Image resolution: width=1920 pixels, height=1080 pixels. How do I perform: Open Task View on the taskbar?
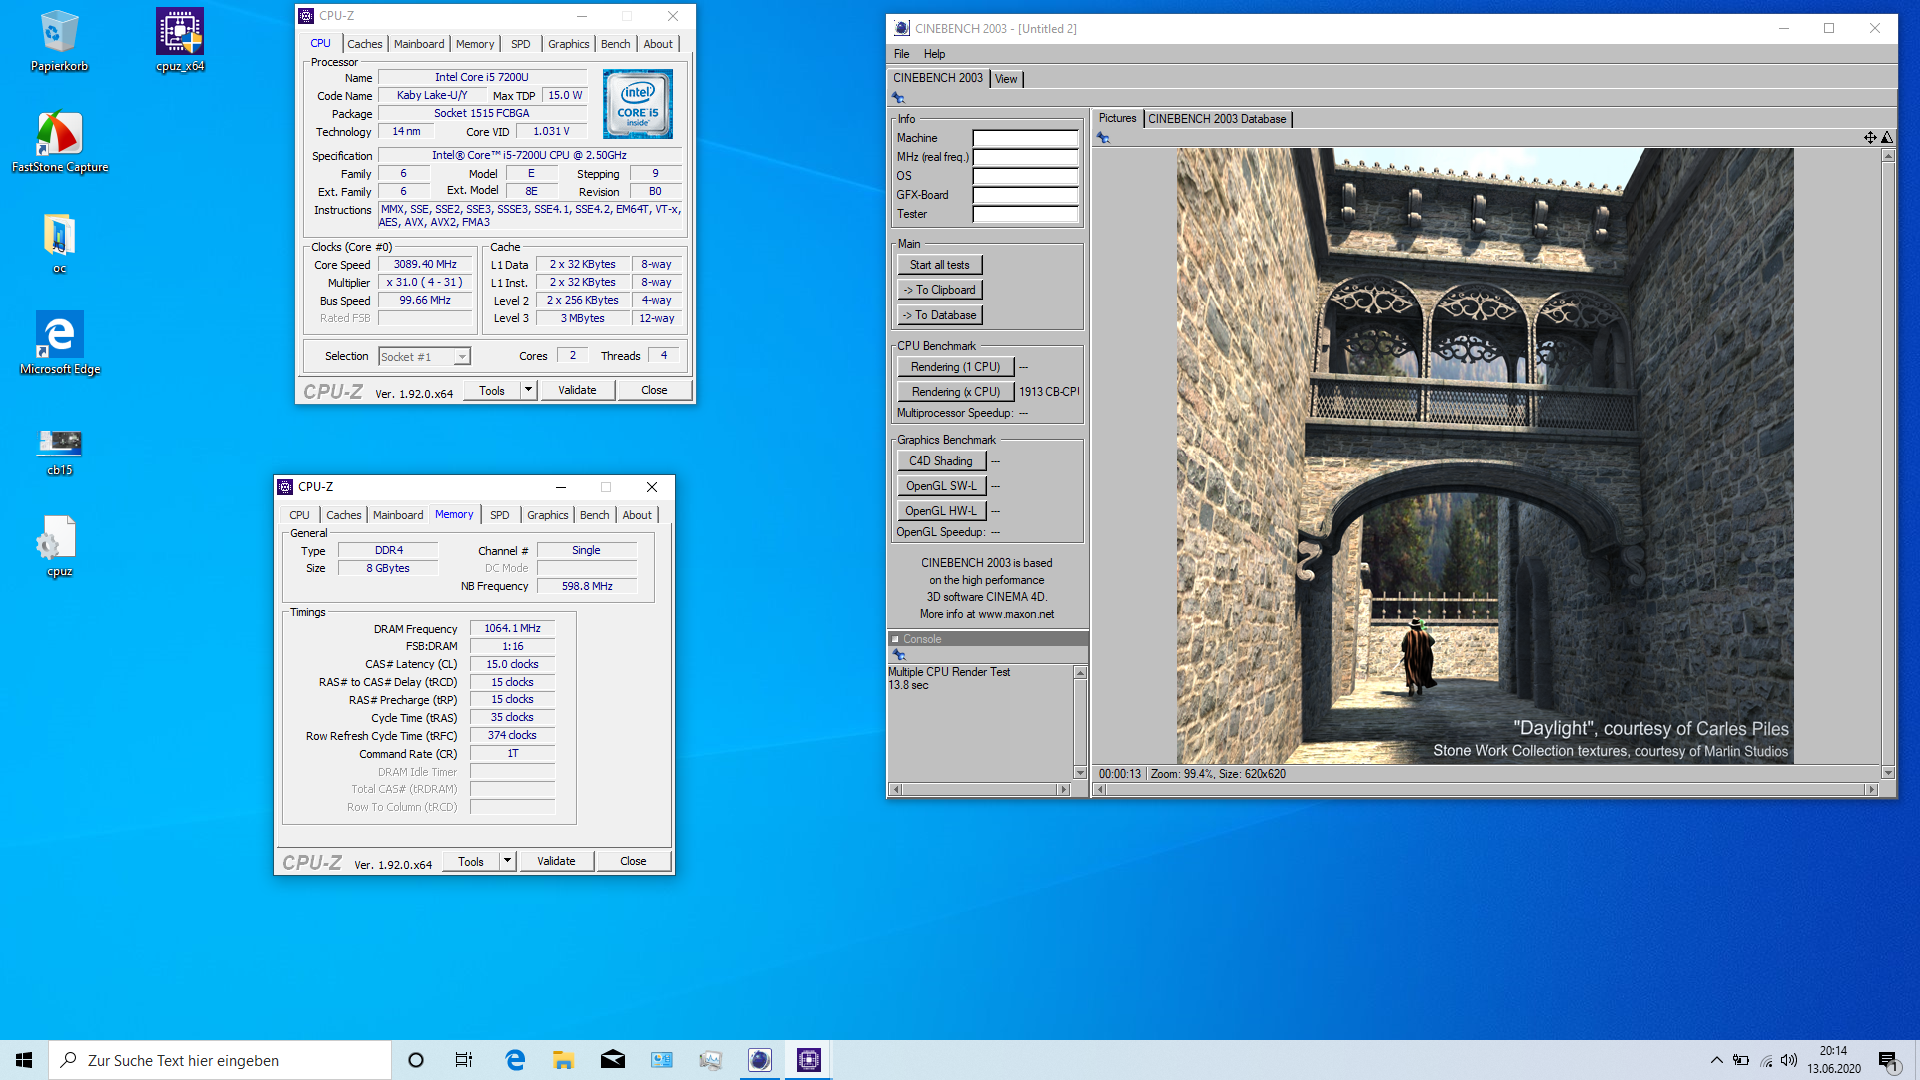pyautogui.click(x=464, y=1060)
